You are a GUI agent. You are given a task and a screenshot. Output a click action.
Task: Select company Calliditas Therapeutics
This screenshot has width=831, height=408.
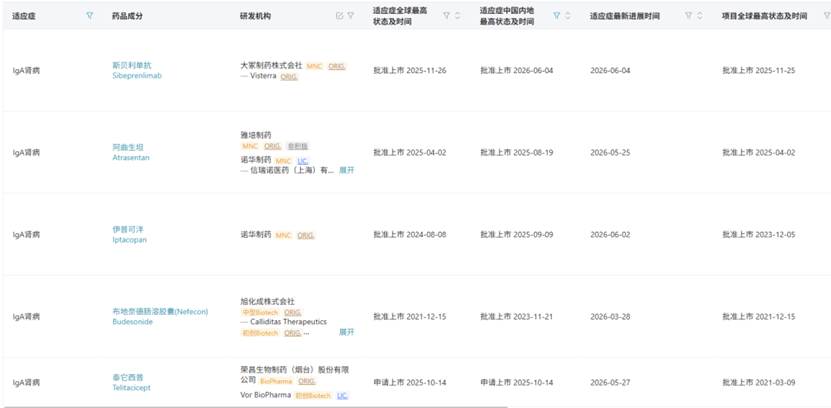[289, 322]
